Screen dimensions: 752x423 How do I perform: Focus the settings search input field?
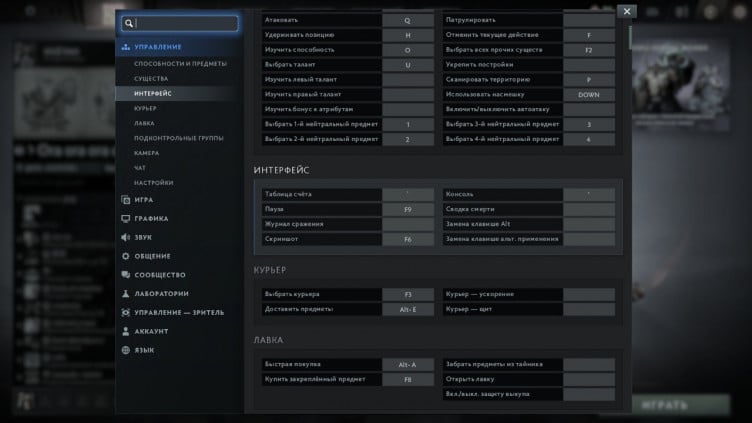tap(185, 23)
